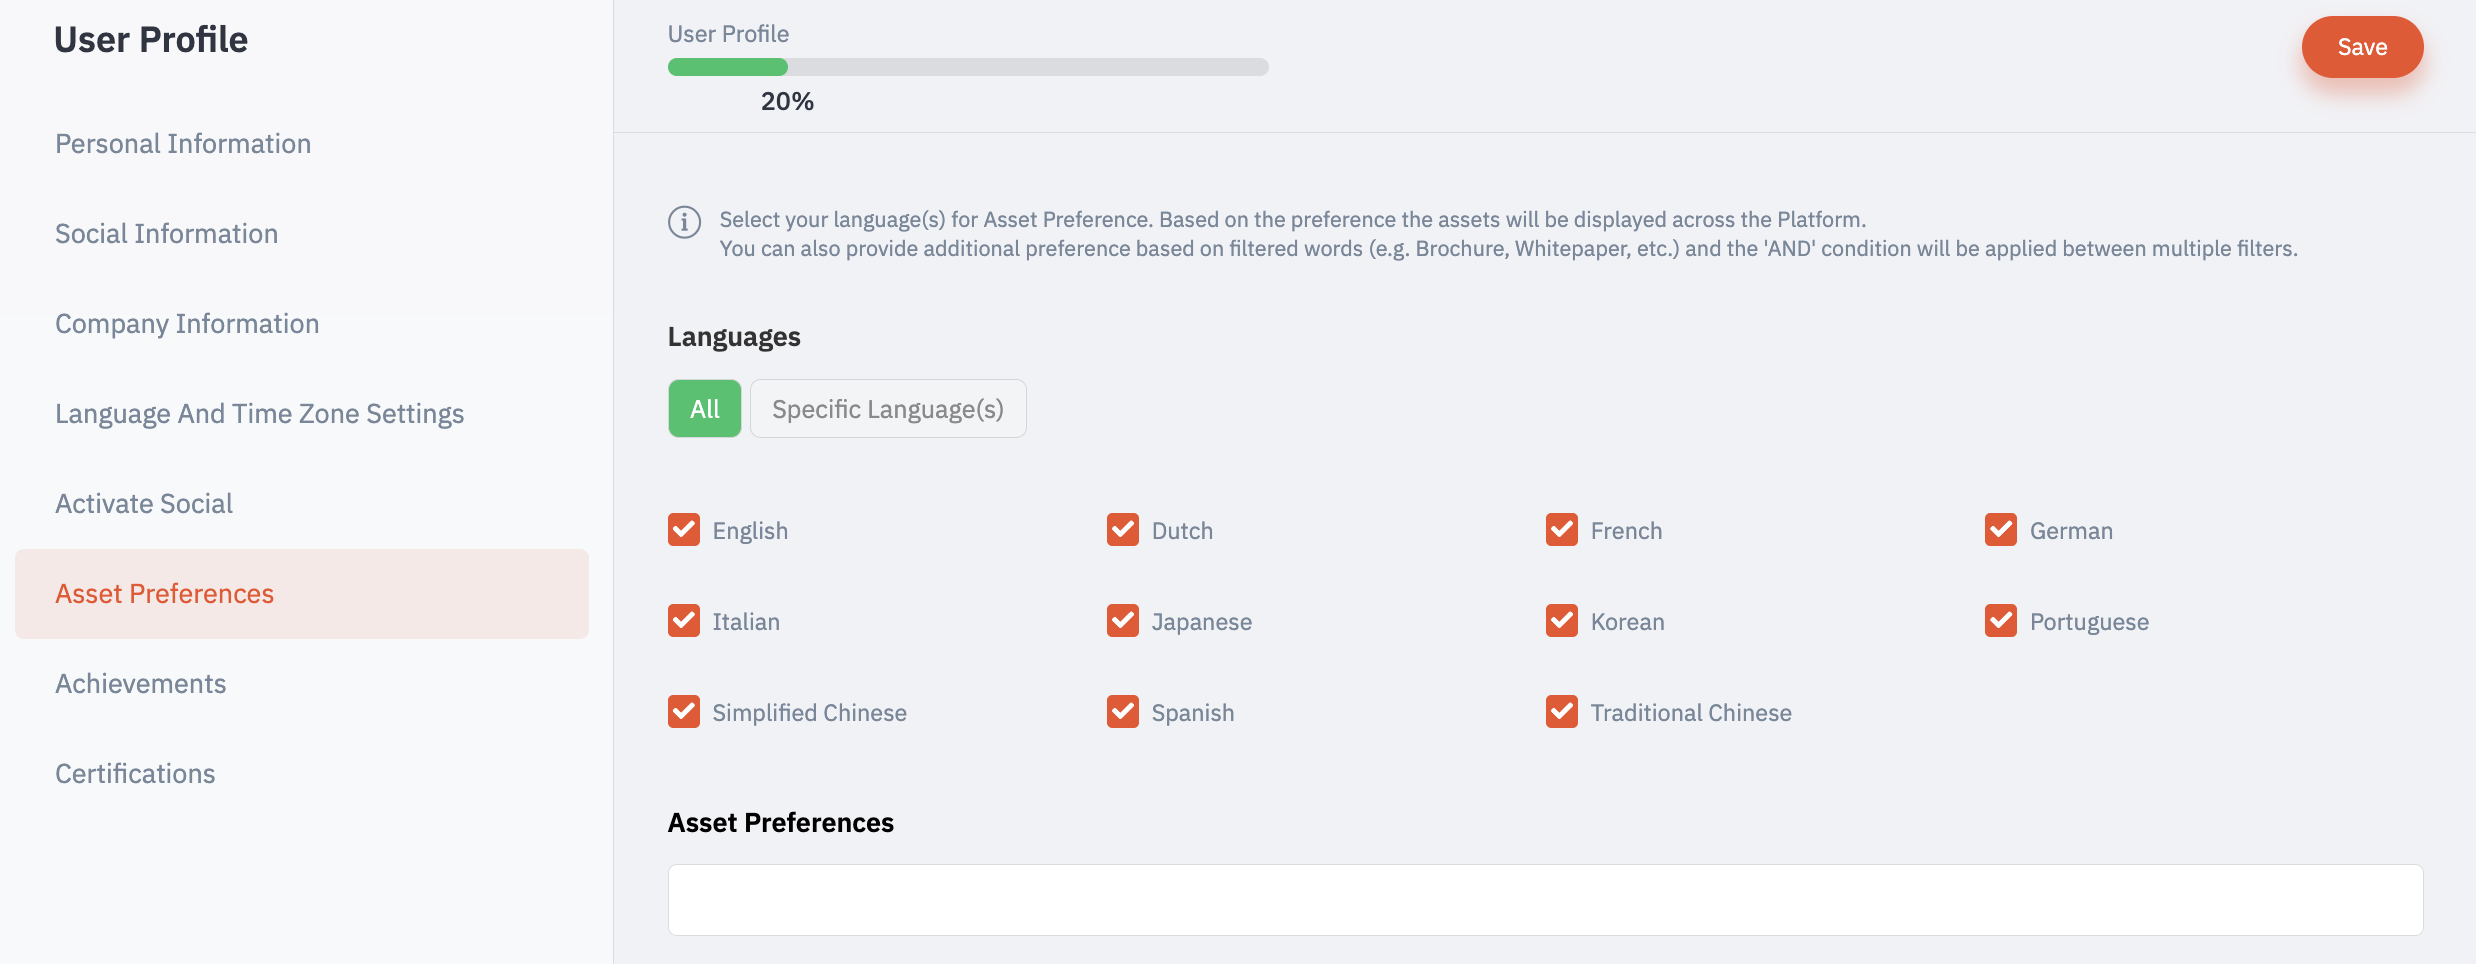Uncheck the English language checkbox
Screen dimensions: 2476x964
(x=684, y=530)
